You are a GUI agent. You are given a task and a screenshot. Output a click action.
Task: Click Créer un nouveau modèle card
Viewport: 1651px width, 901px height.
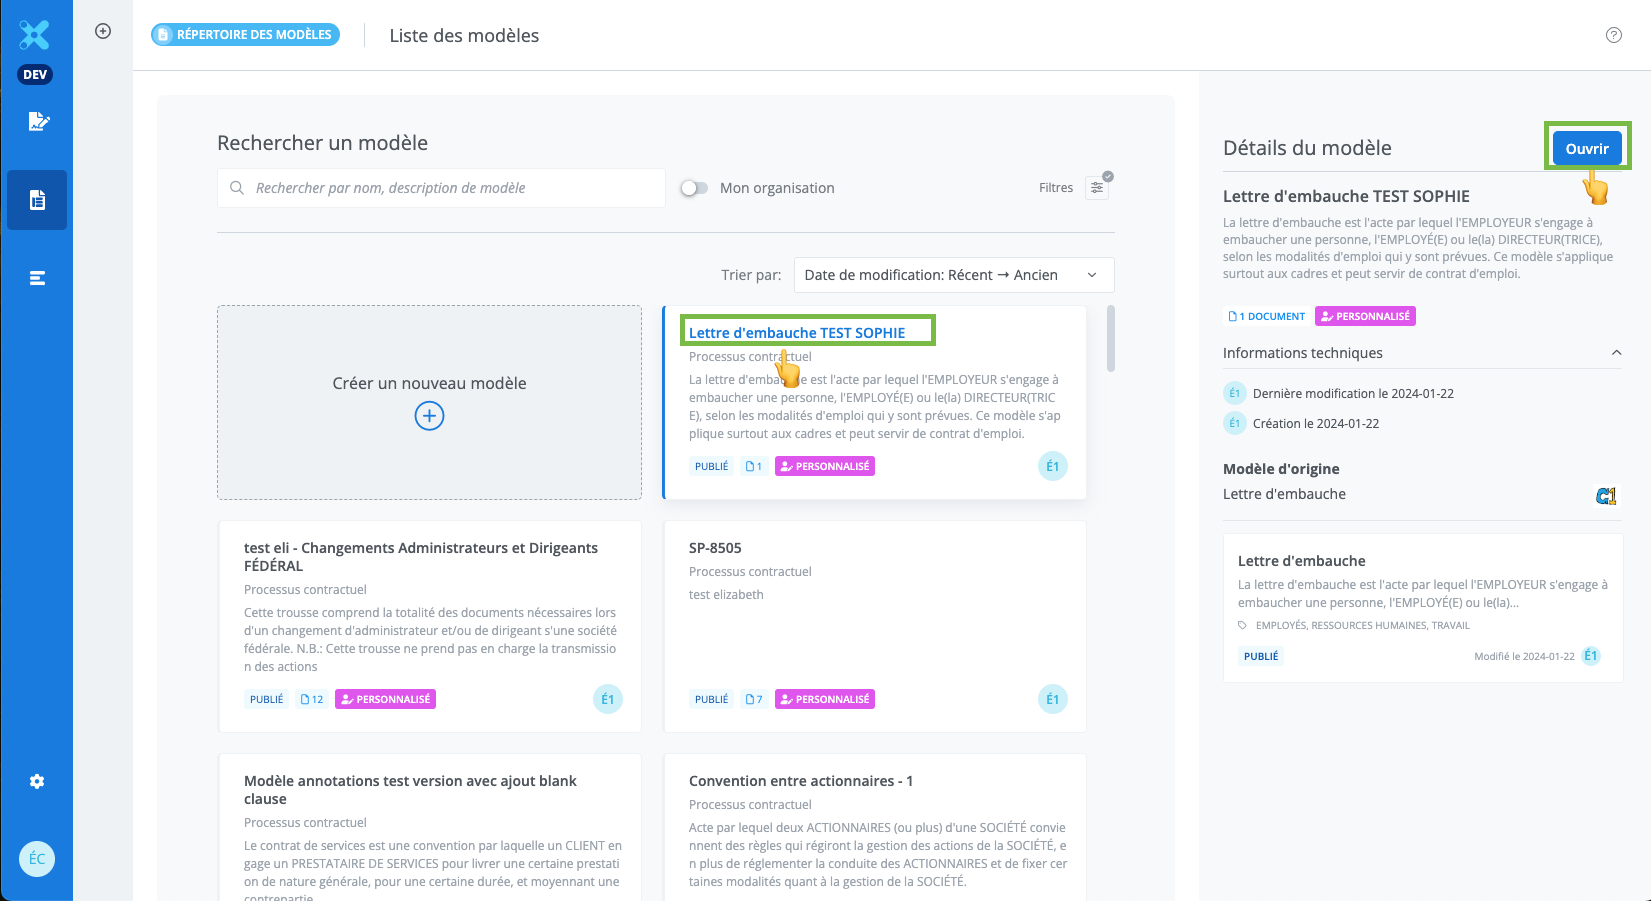coord(429,402)
